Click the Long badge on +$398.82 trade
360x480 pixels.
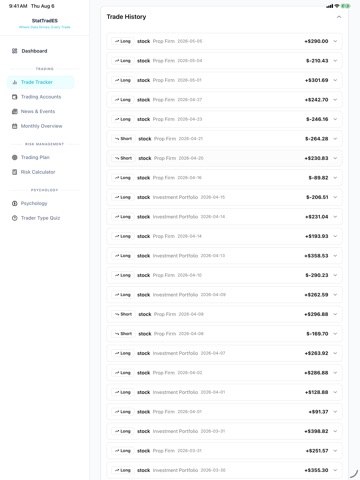[x=123, y=431]
